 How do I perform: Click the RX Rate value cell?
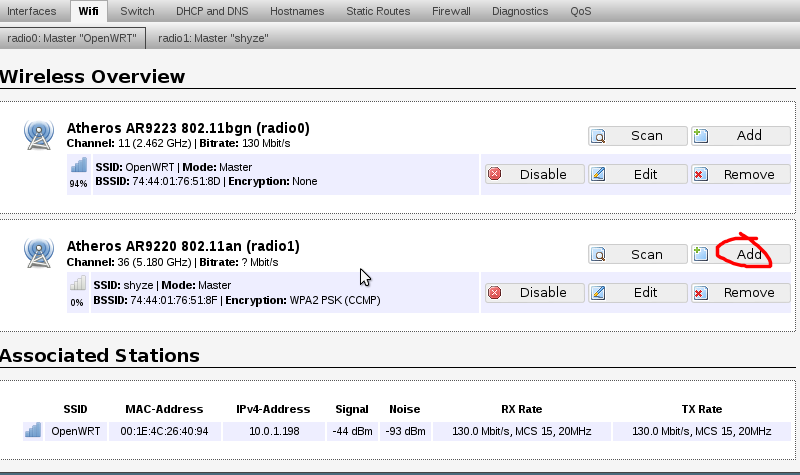click(522, 431)
